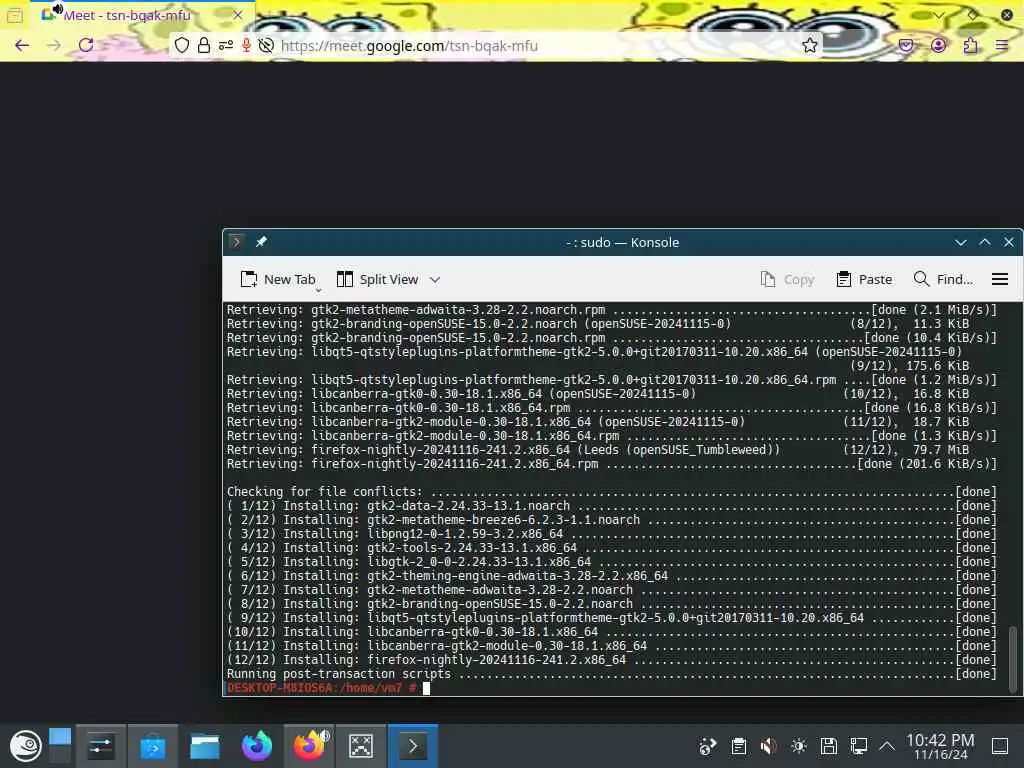This screenshot has height=768, width=1024.
Task: Open a New Tab in Konsole
Action: click(x=278, y=280)
